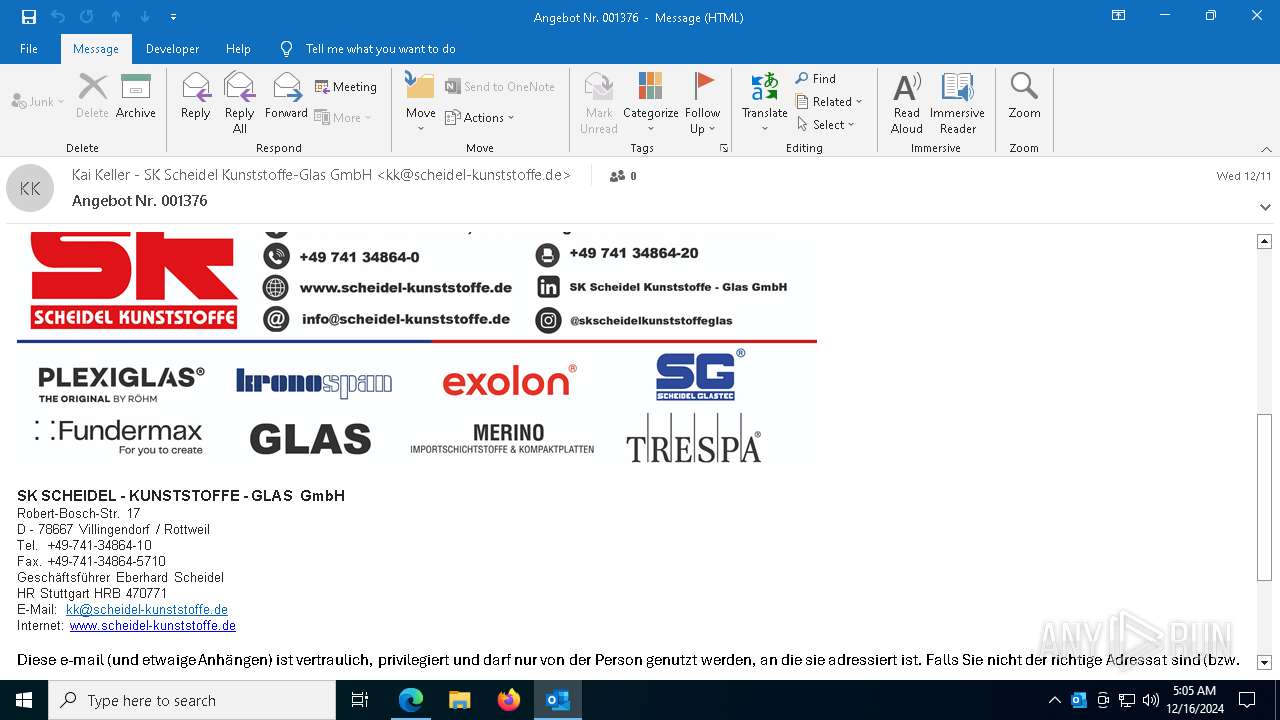The height and width of the screenshot is (720, 1280).
Task: Click the Zoom magnifier button
Action: (x=1024, y=96)
